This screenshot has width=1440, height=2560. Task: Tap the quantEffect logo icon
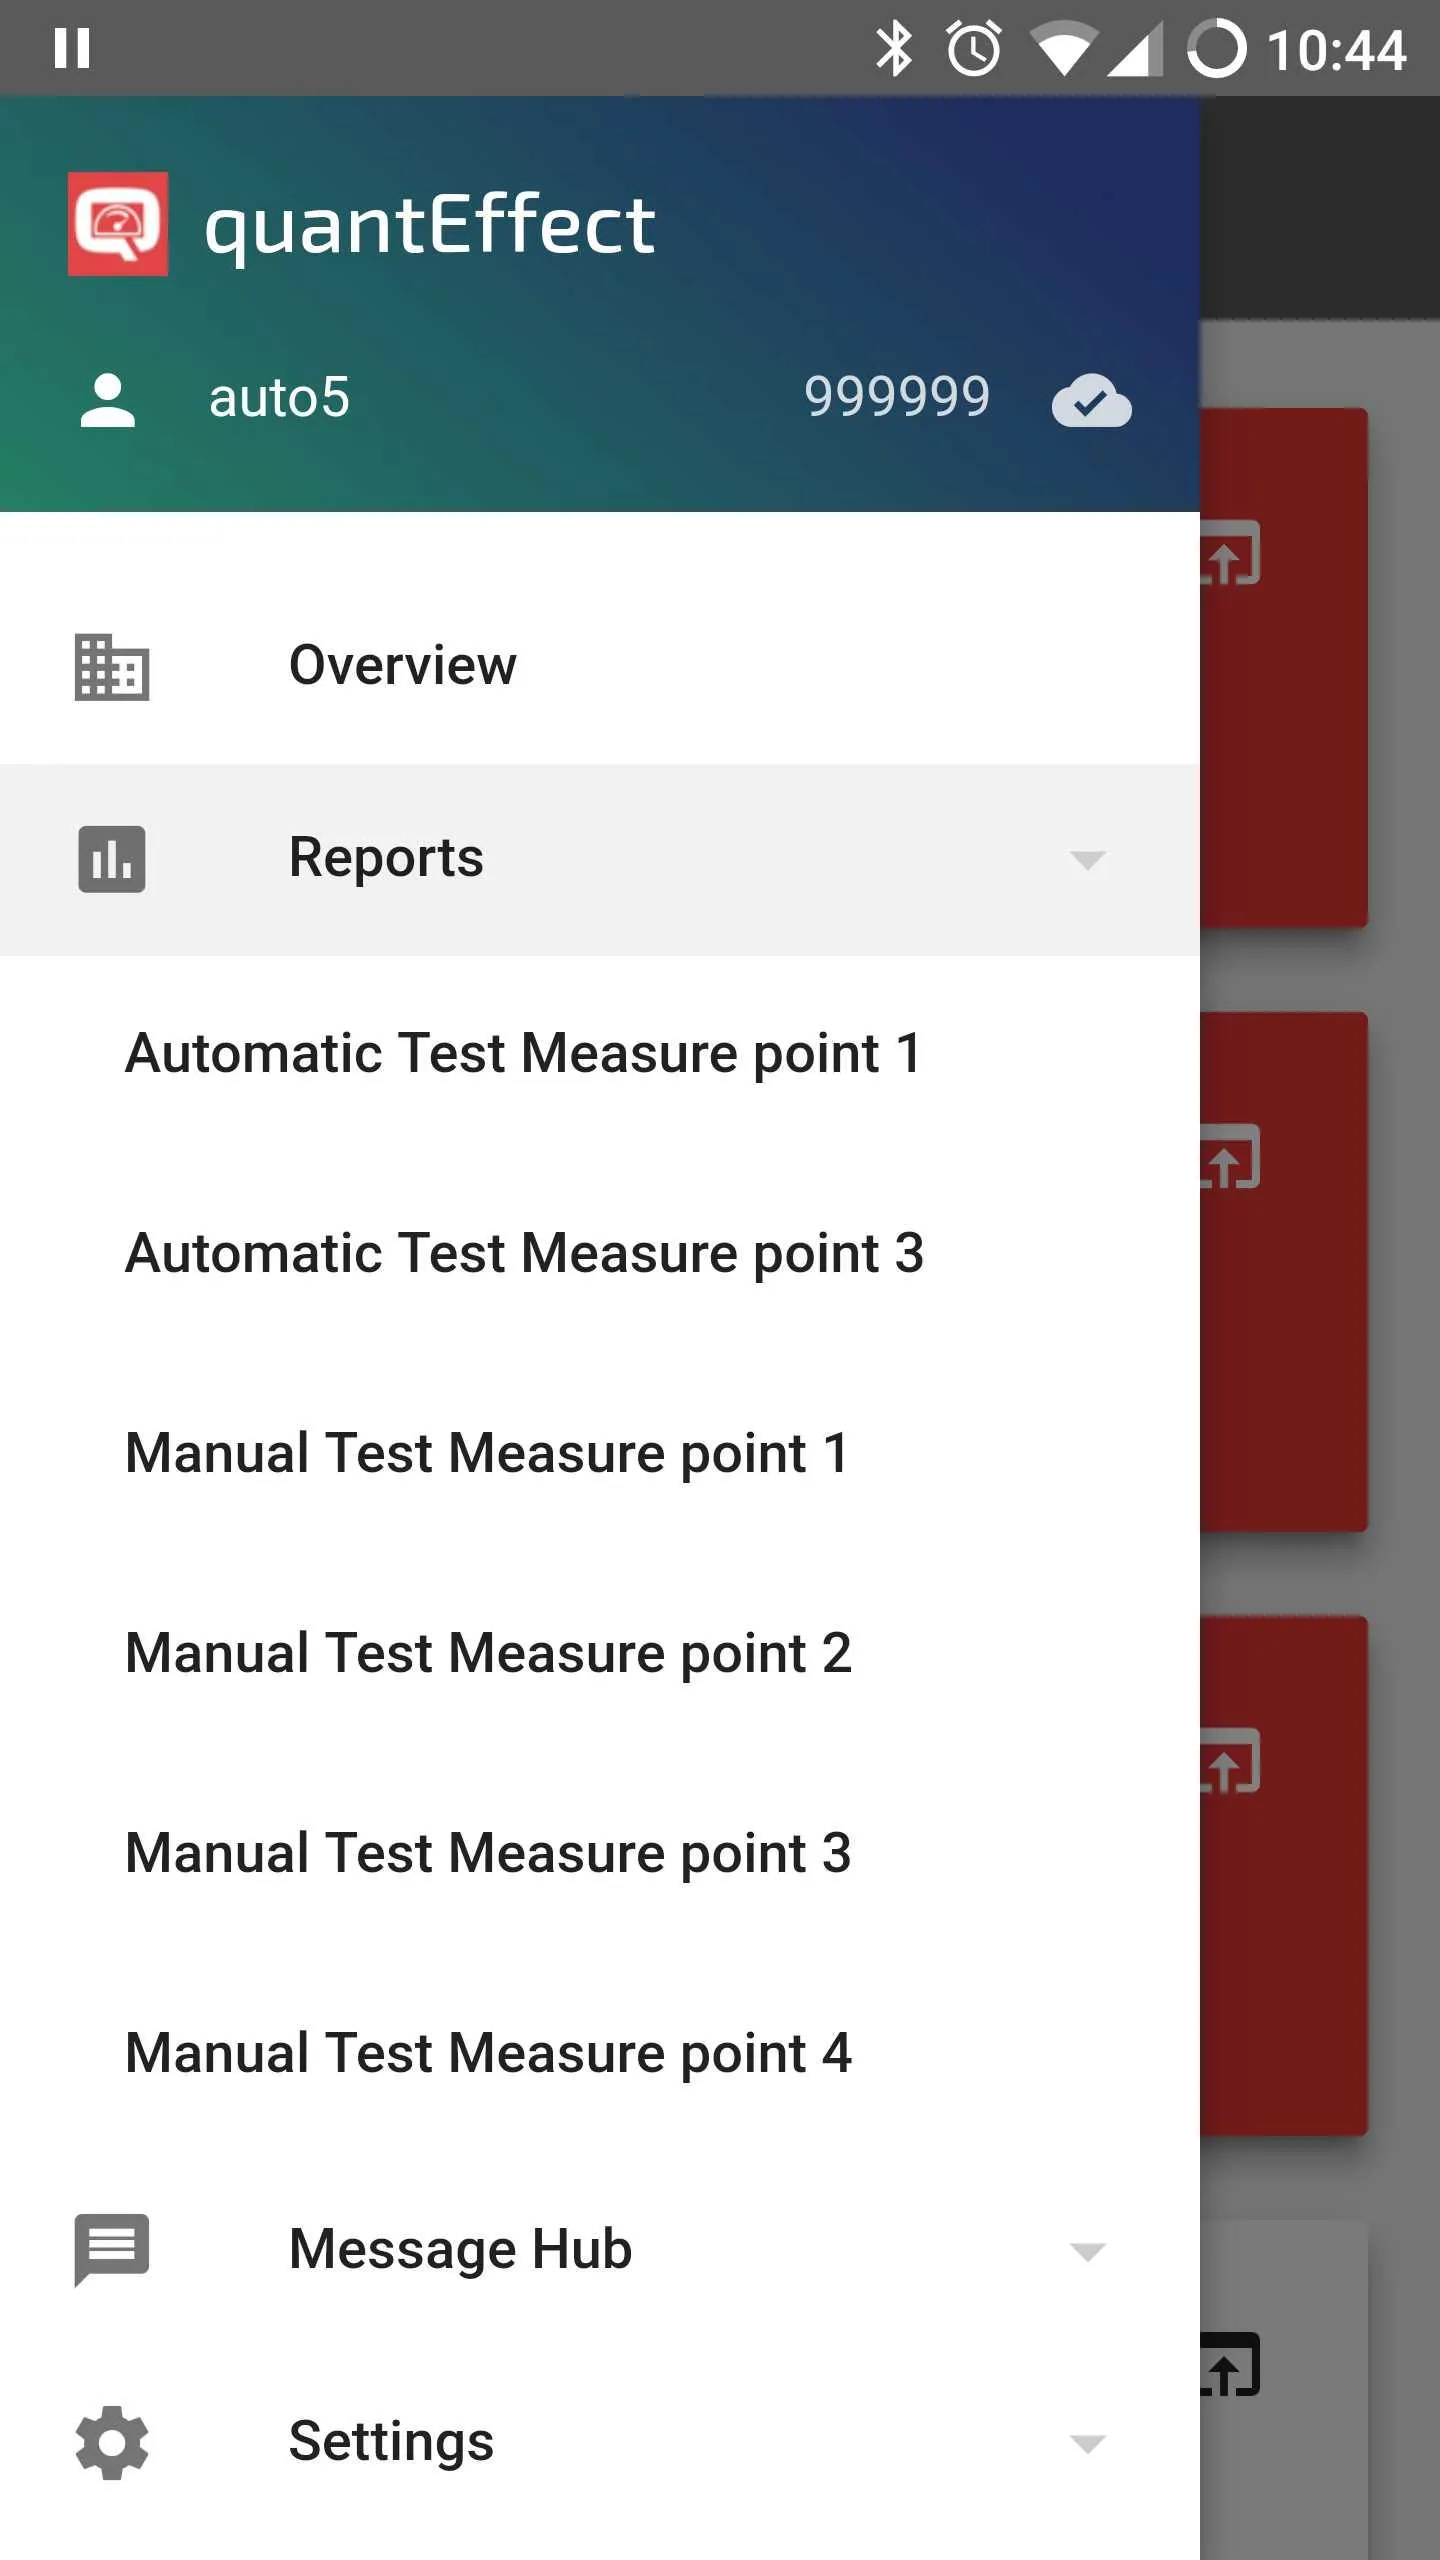[118, 224]
